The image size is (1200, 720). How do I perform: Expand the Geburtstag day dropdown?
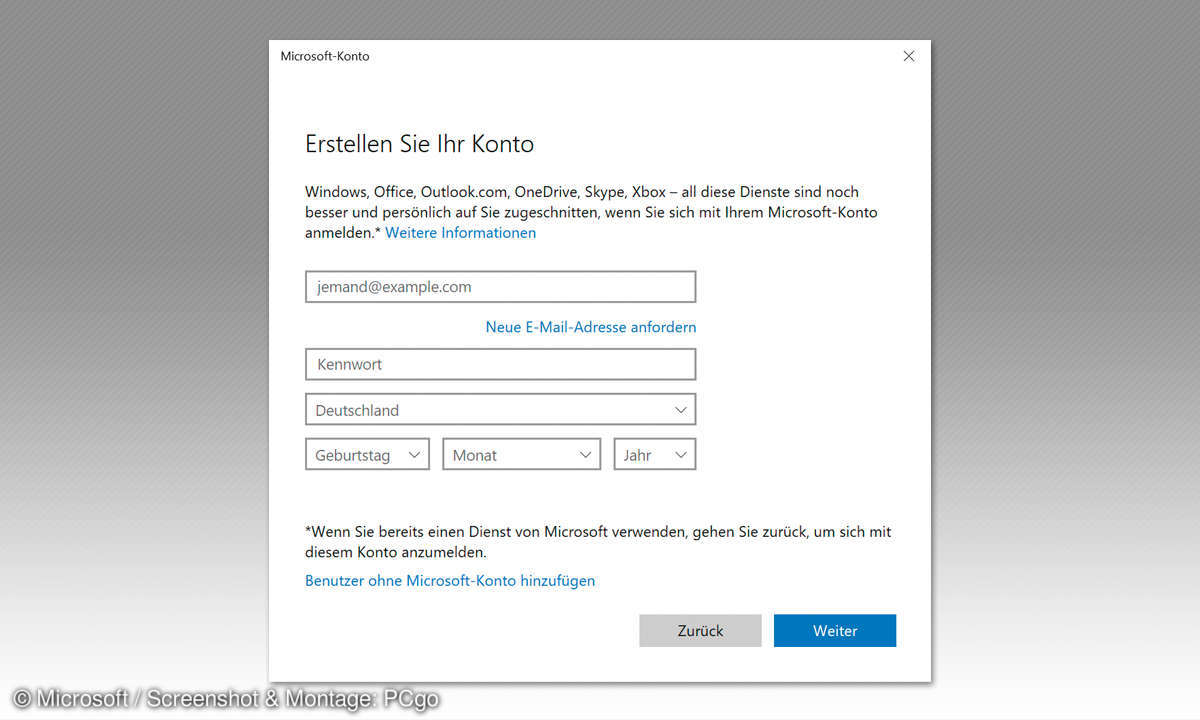pos(367,455)
